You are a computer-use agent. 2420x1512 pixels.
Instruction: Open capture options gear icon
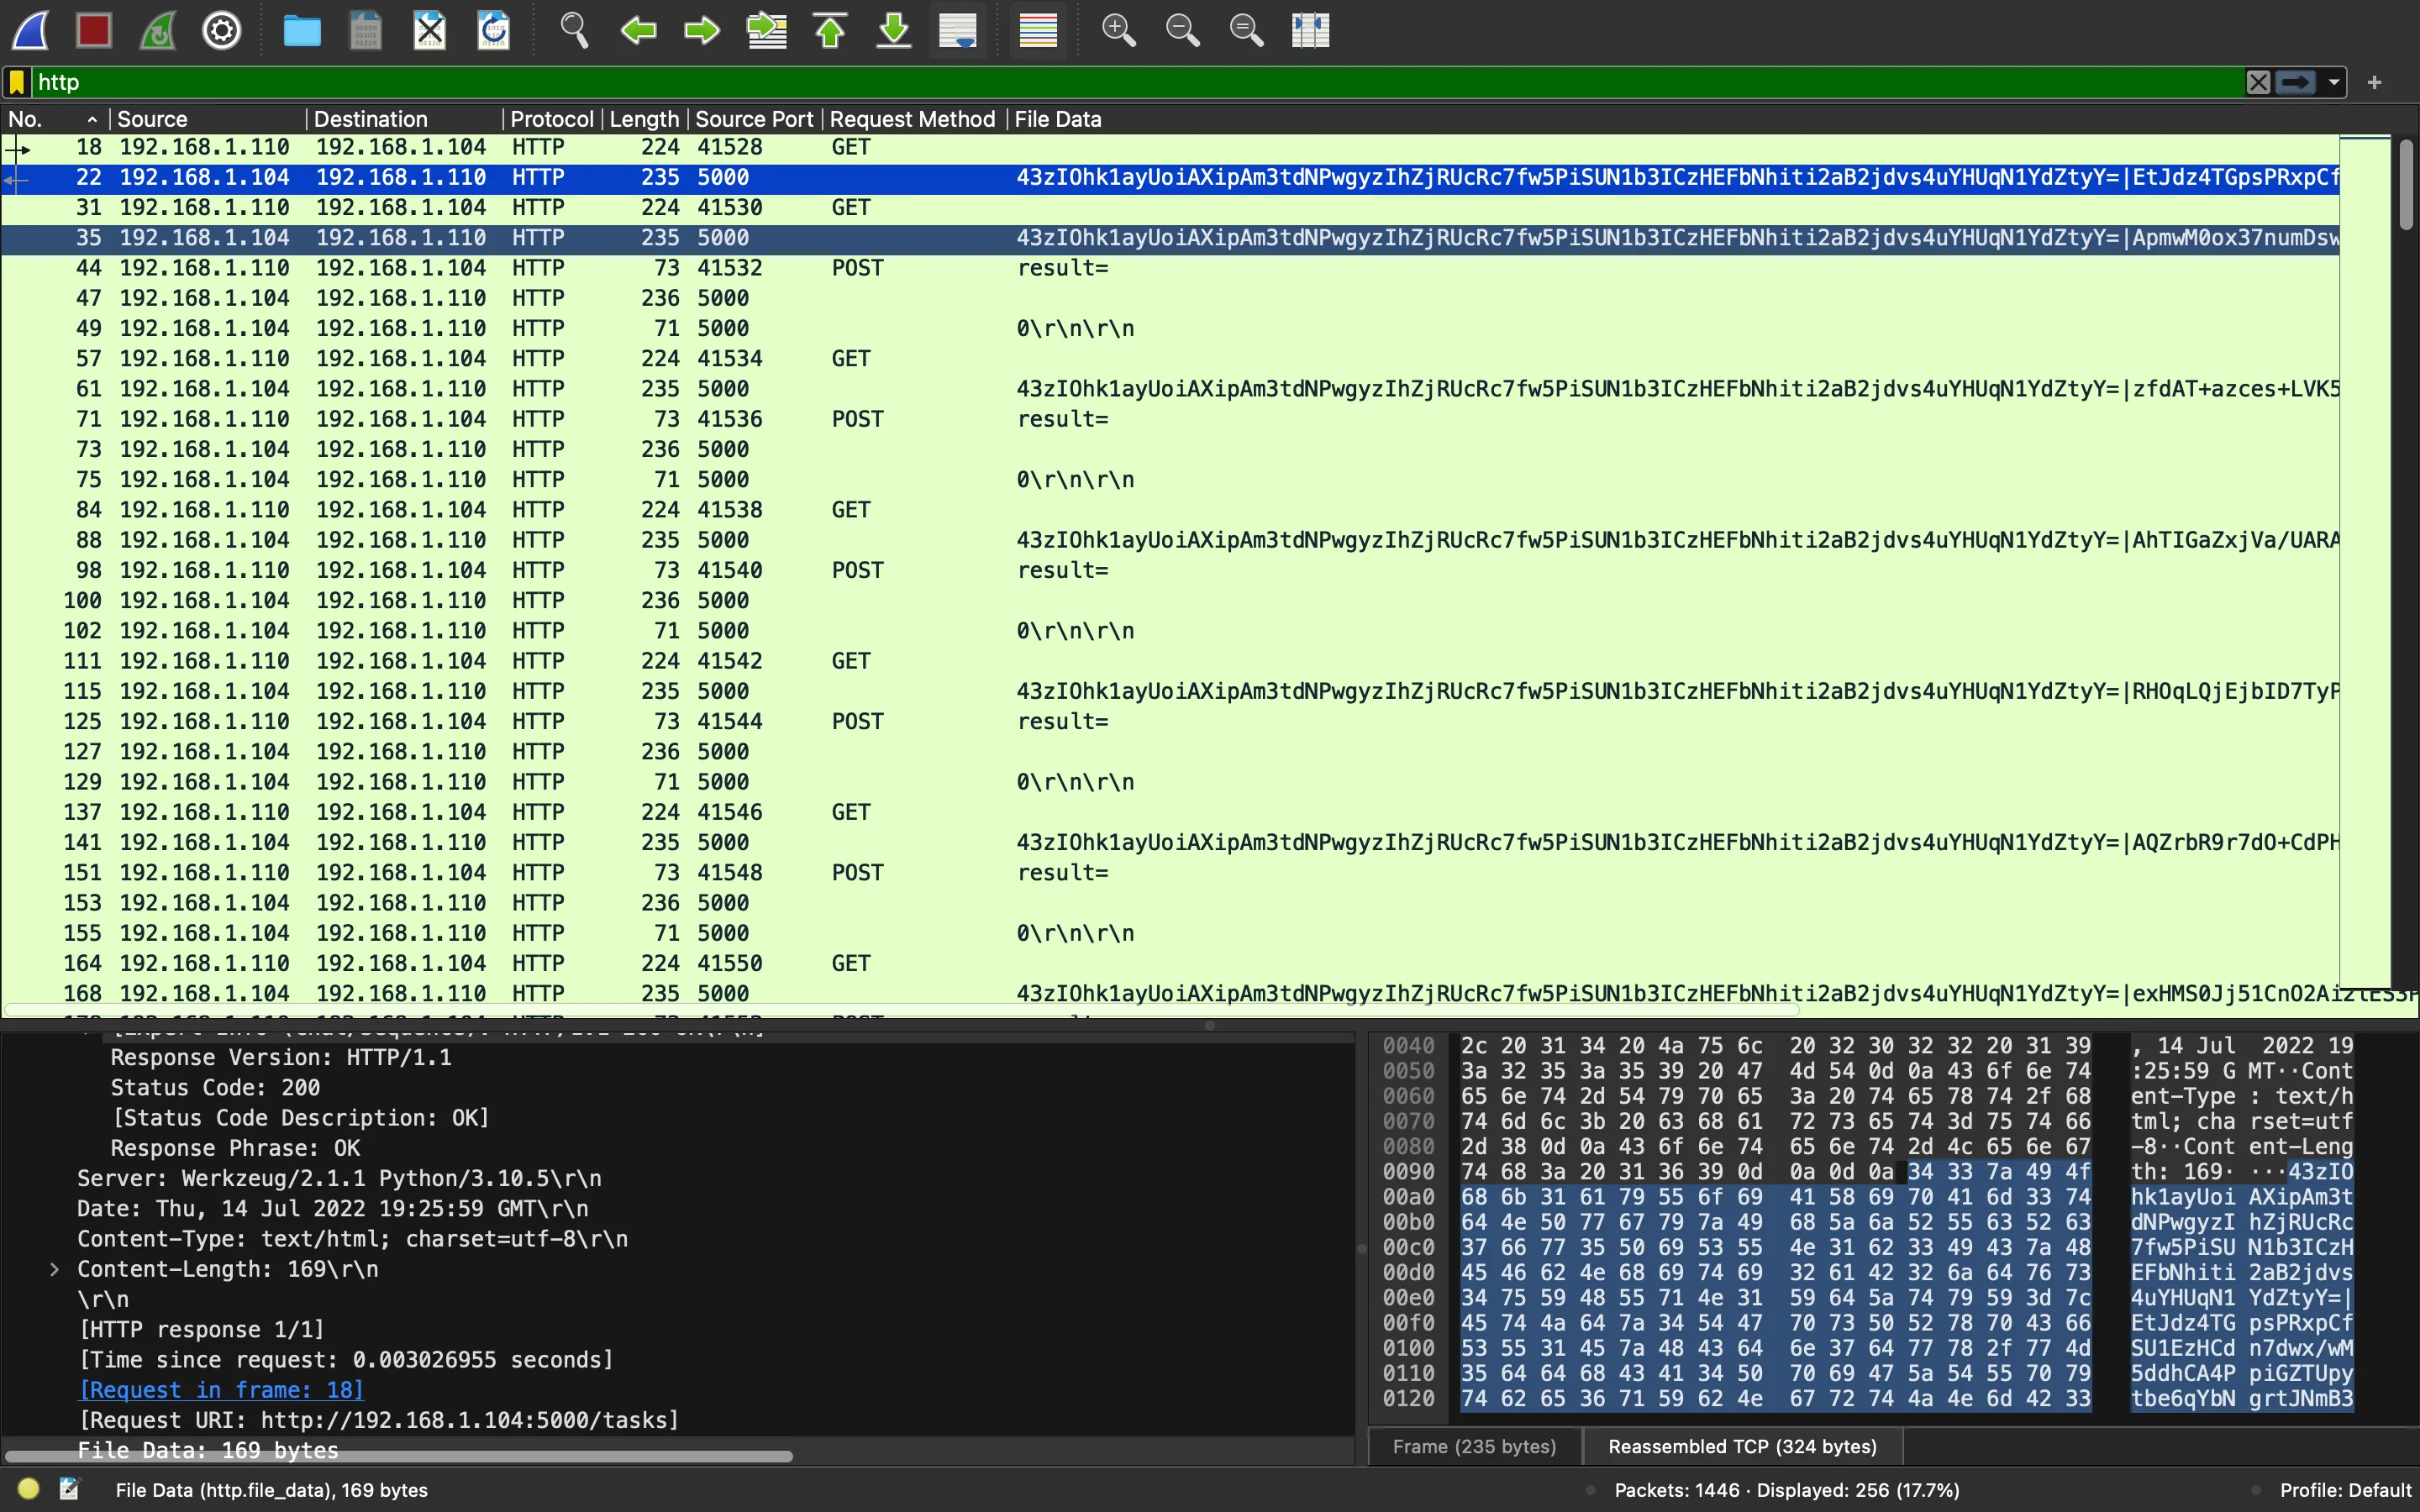pyautogui.click(x=222, y=30)
